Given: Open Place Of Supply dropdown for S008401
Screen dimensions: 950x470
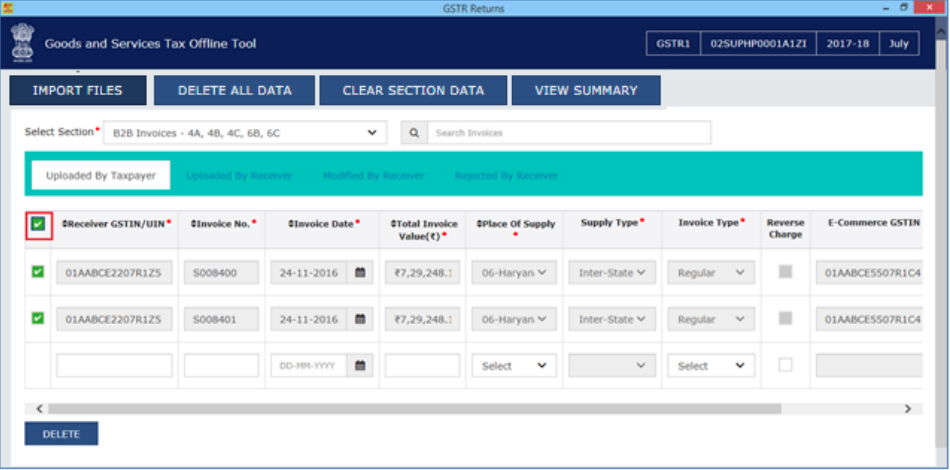Looking at the screenshot, I should click(x=514, y=319).
